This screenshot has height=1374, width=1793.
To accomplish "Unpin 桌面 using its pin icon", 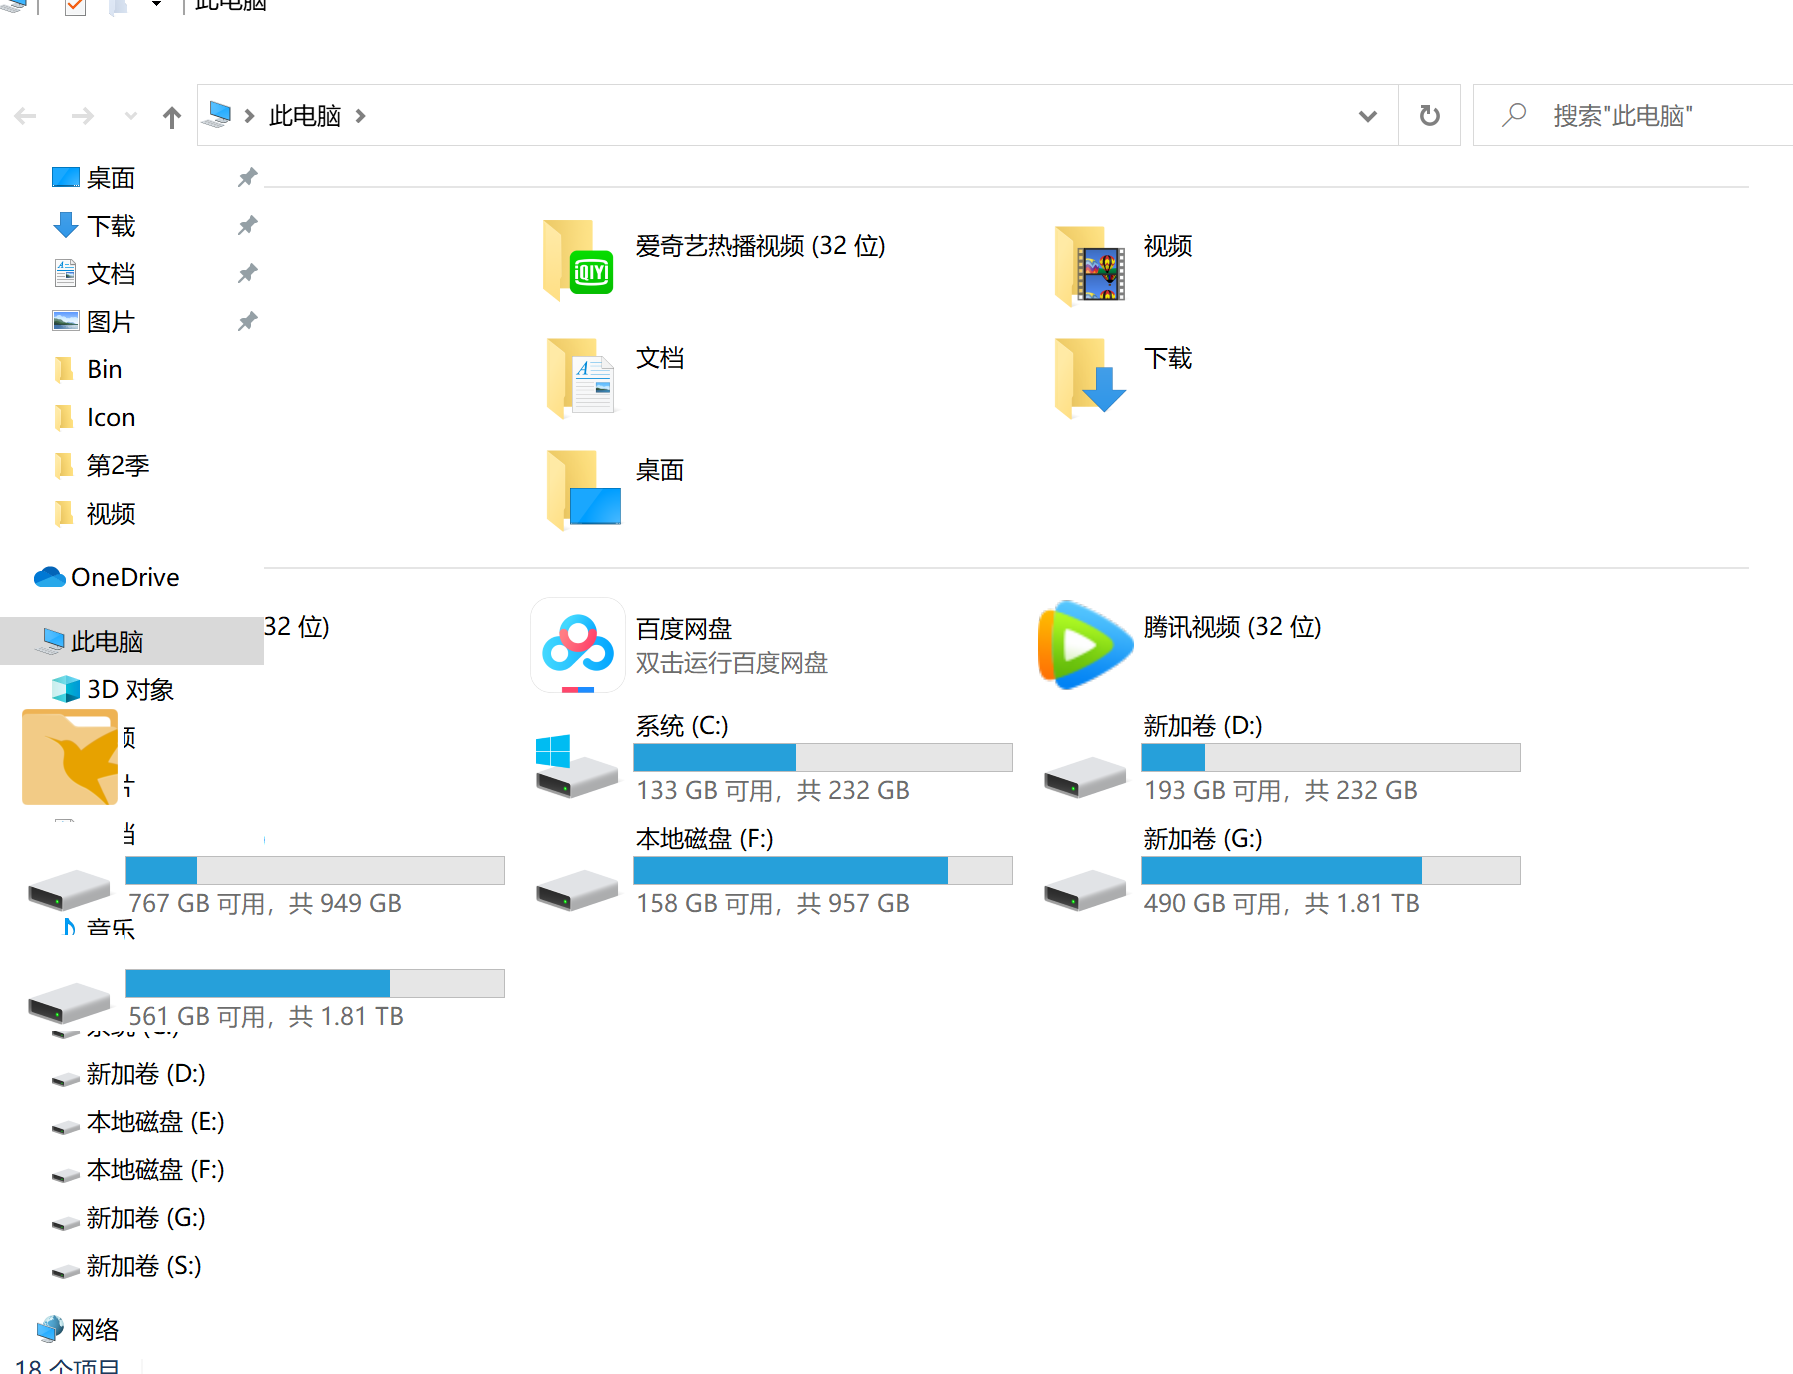I will coord(247,178).
